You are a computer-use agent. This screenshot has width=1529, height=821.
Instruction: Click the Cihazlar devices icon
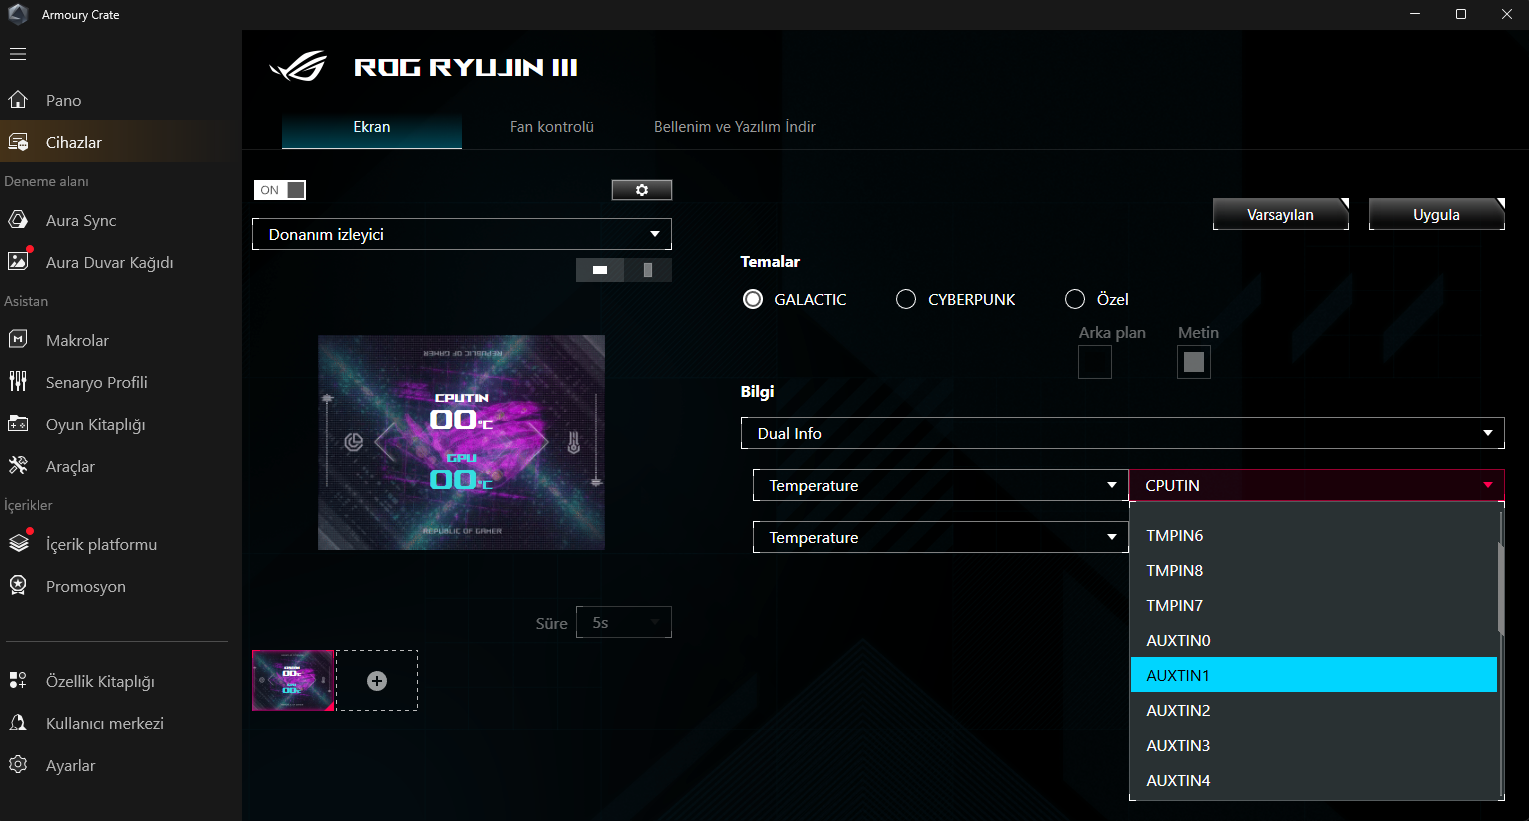(x=18, y=142)
